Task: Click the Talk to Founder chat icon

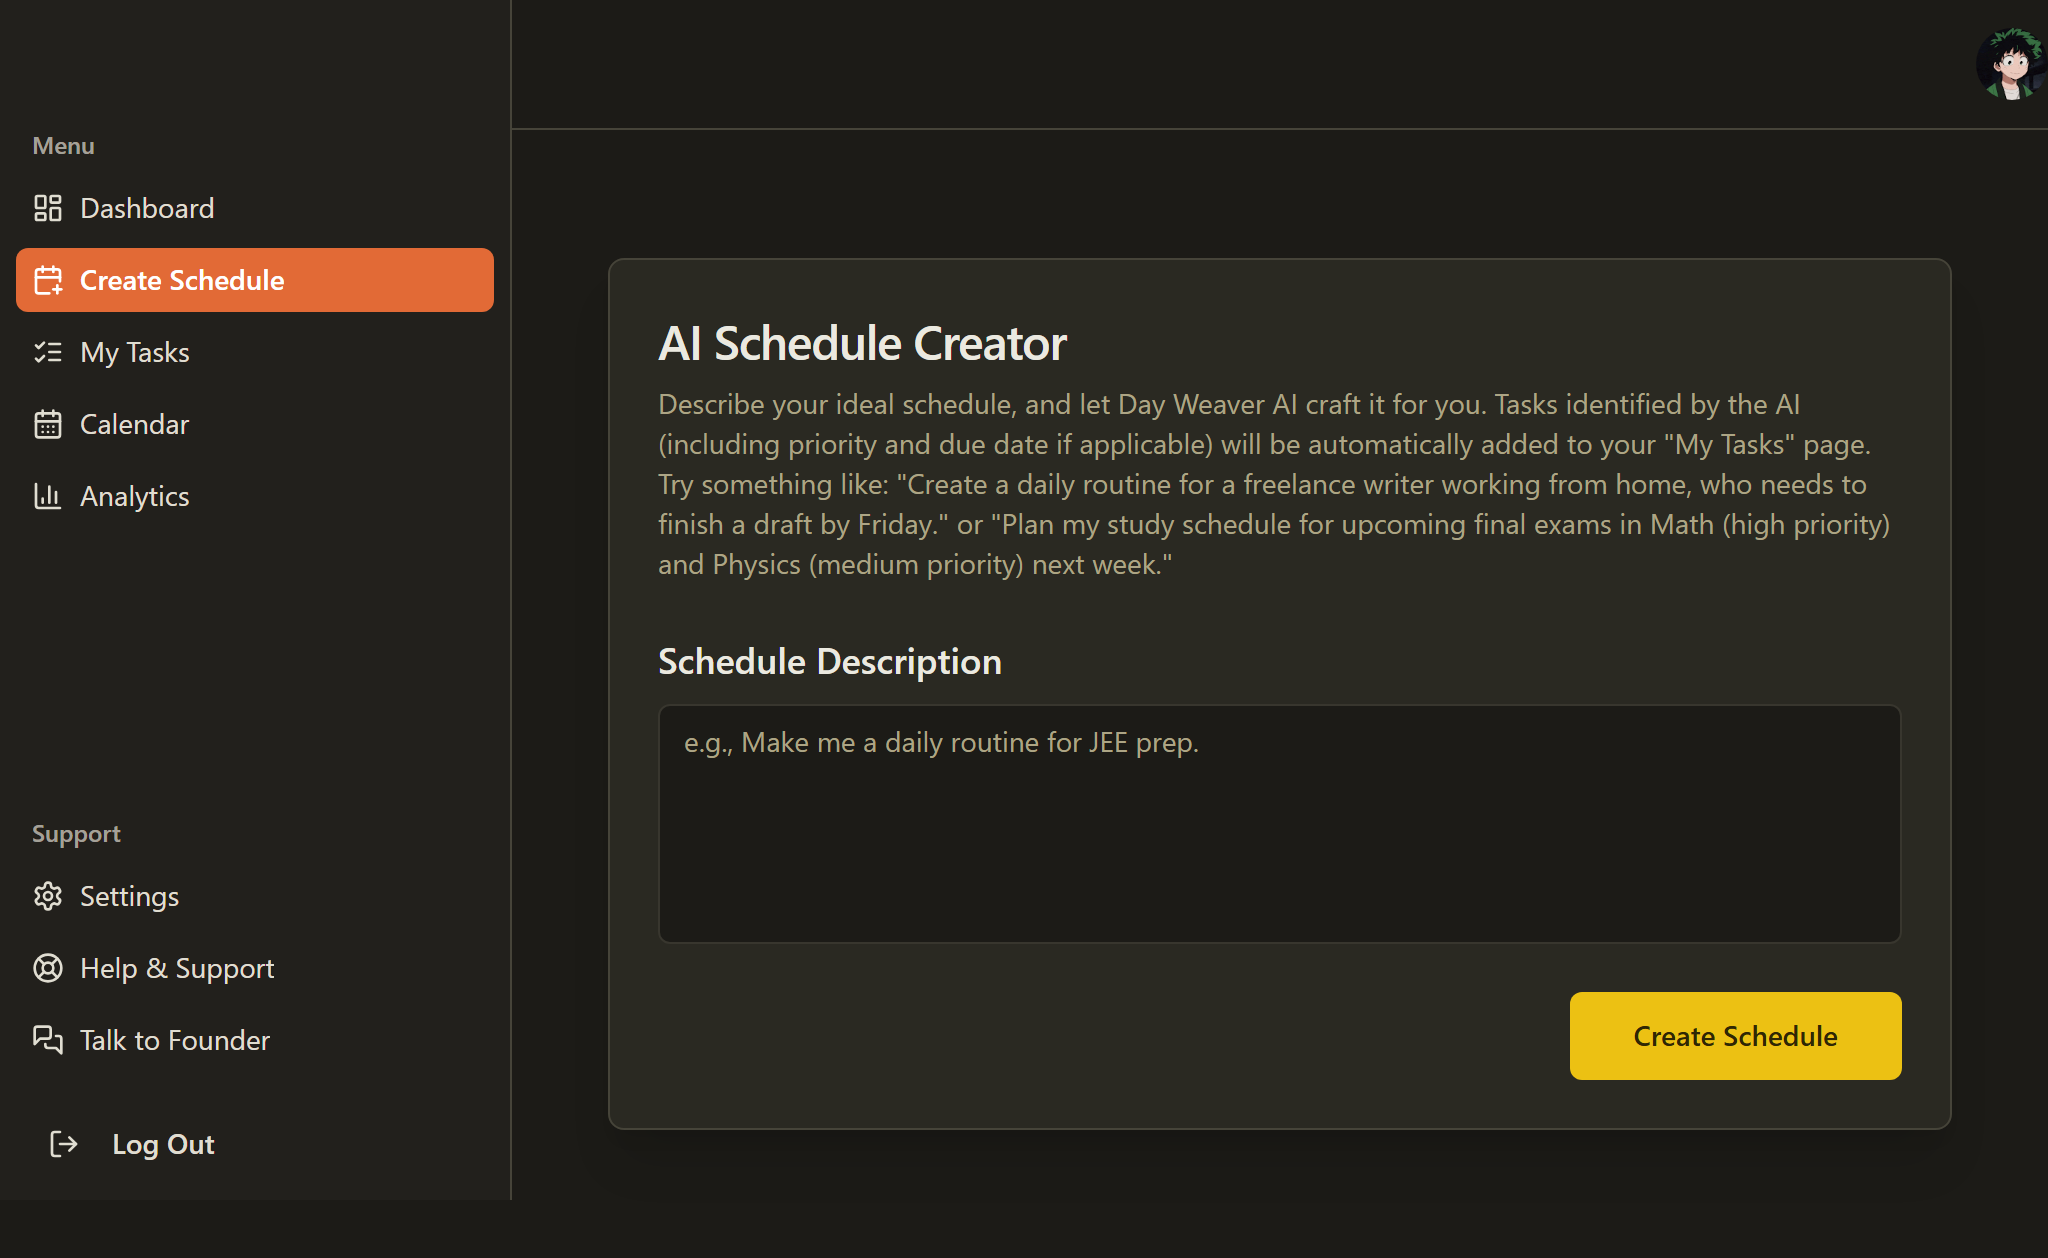Action: click(x=48, y=1040)
